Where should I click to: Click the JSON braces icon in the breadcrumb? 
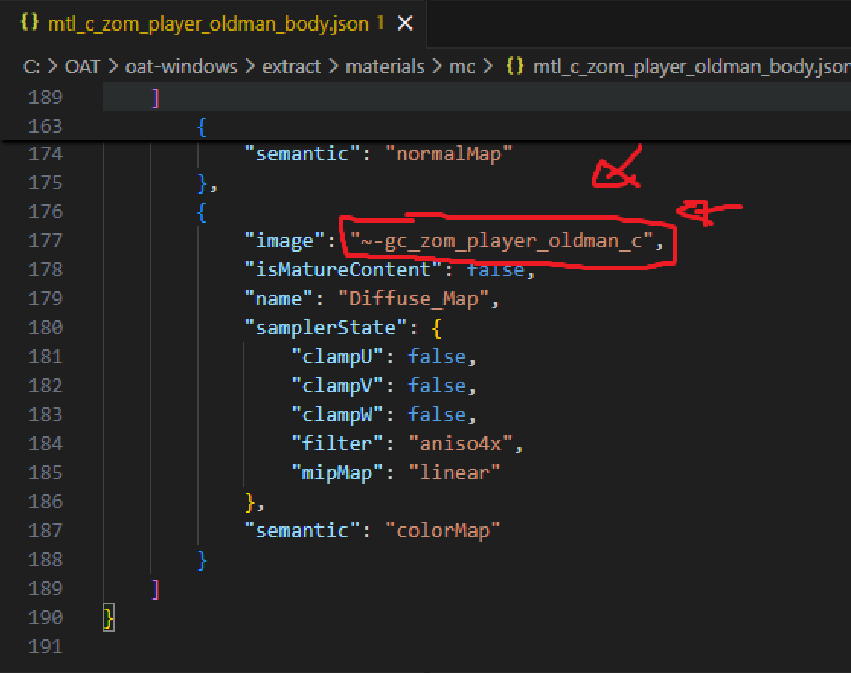tap(515, 67)
